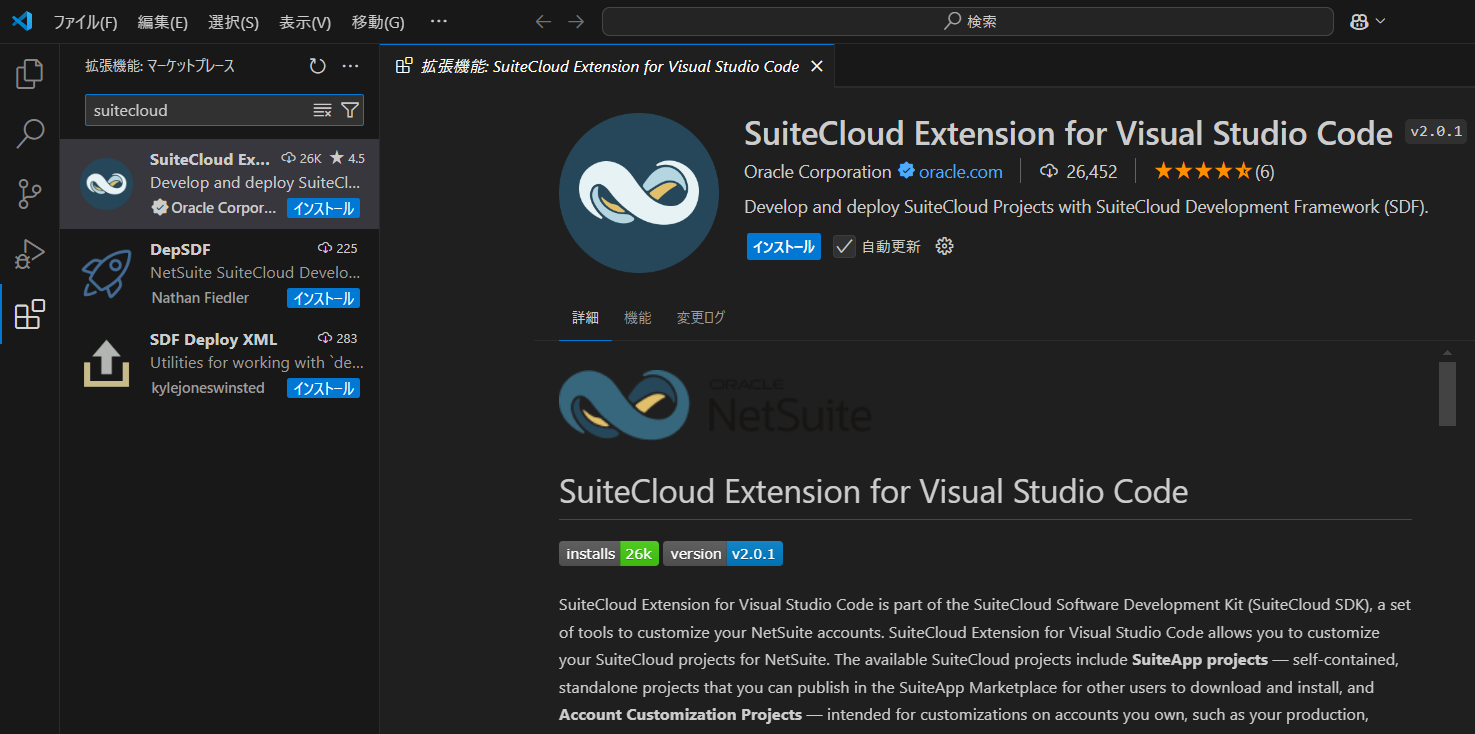This screenshot has width=1475, height=734.
Task: Open the extension filter options
Action: click(350, 110)
